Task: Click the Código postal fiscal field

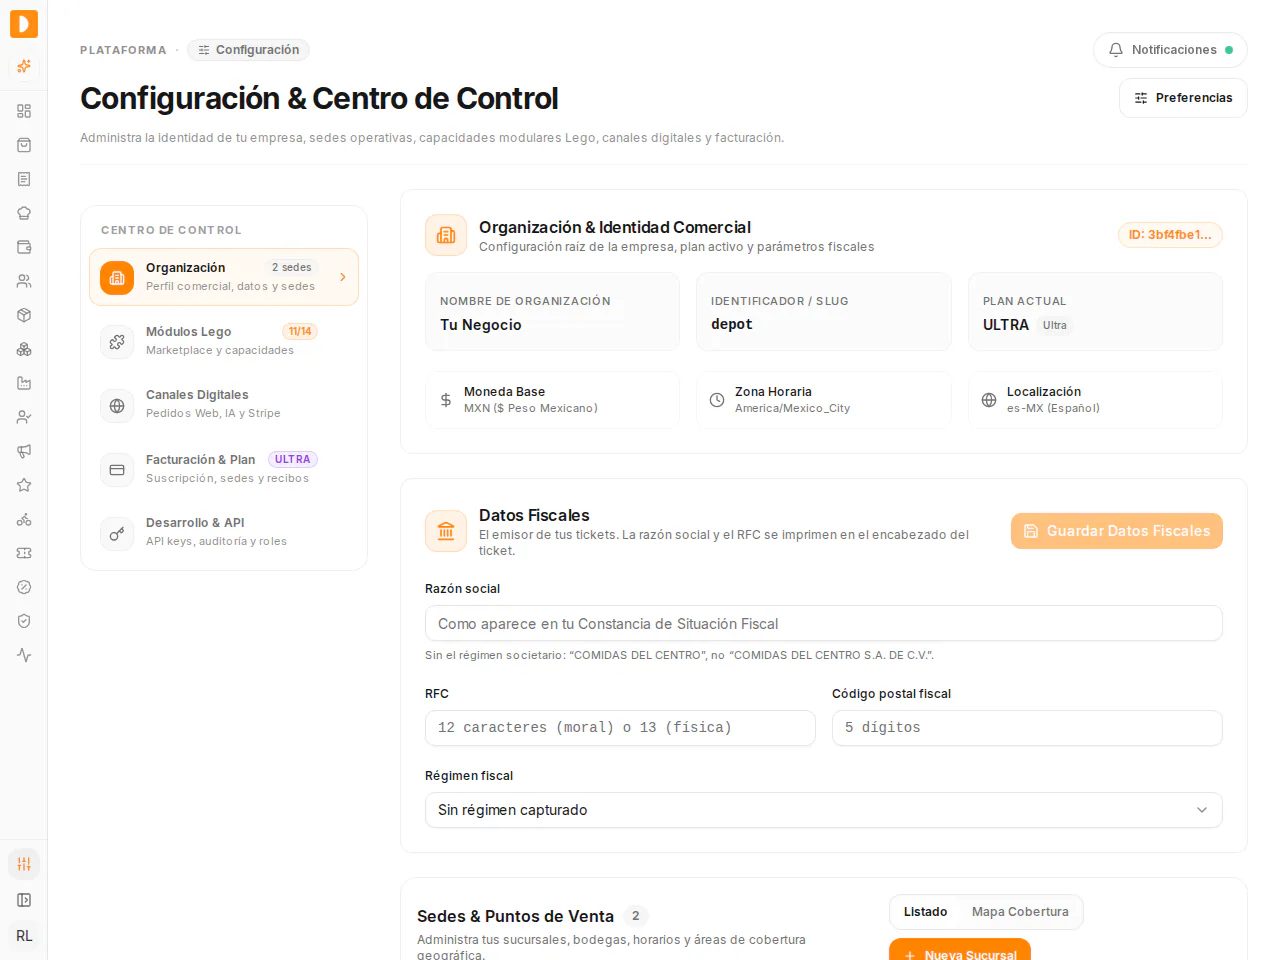Action: [x=1027, y=728]
